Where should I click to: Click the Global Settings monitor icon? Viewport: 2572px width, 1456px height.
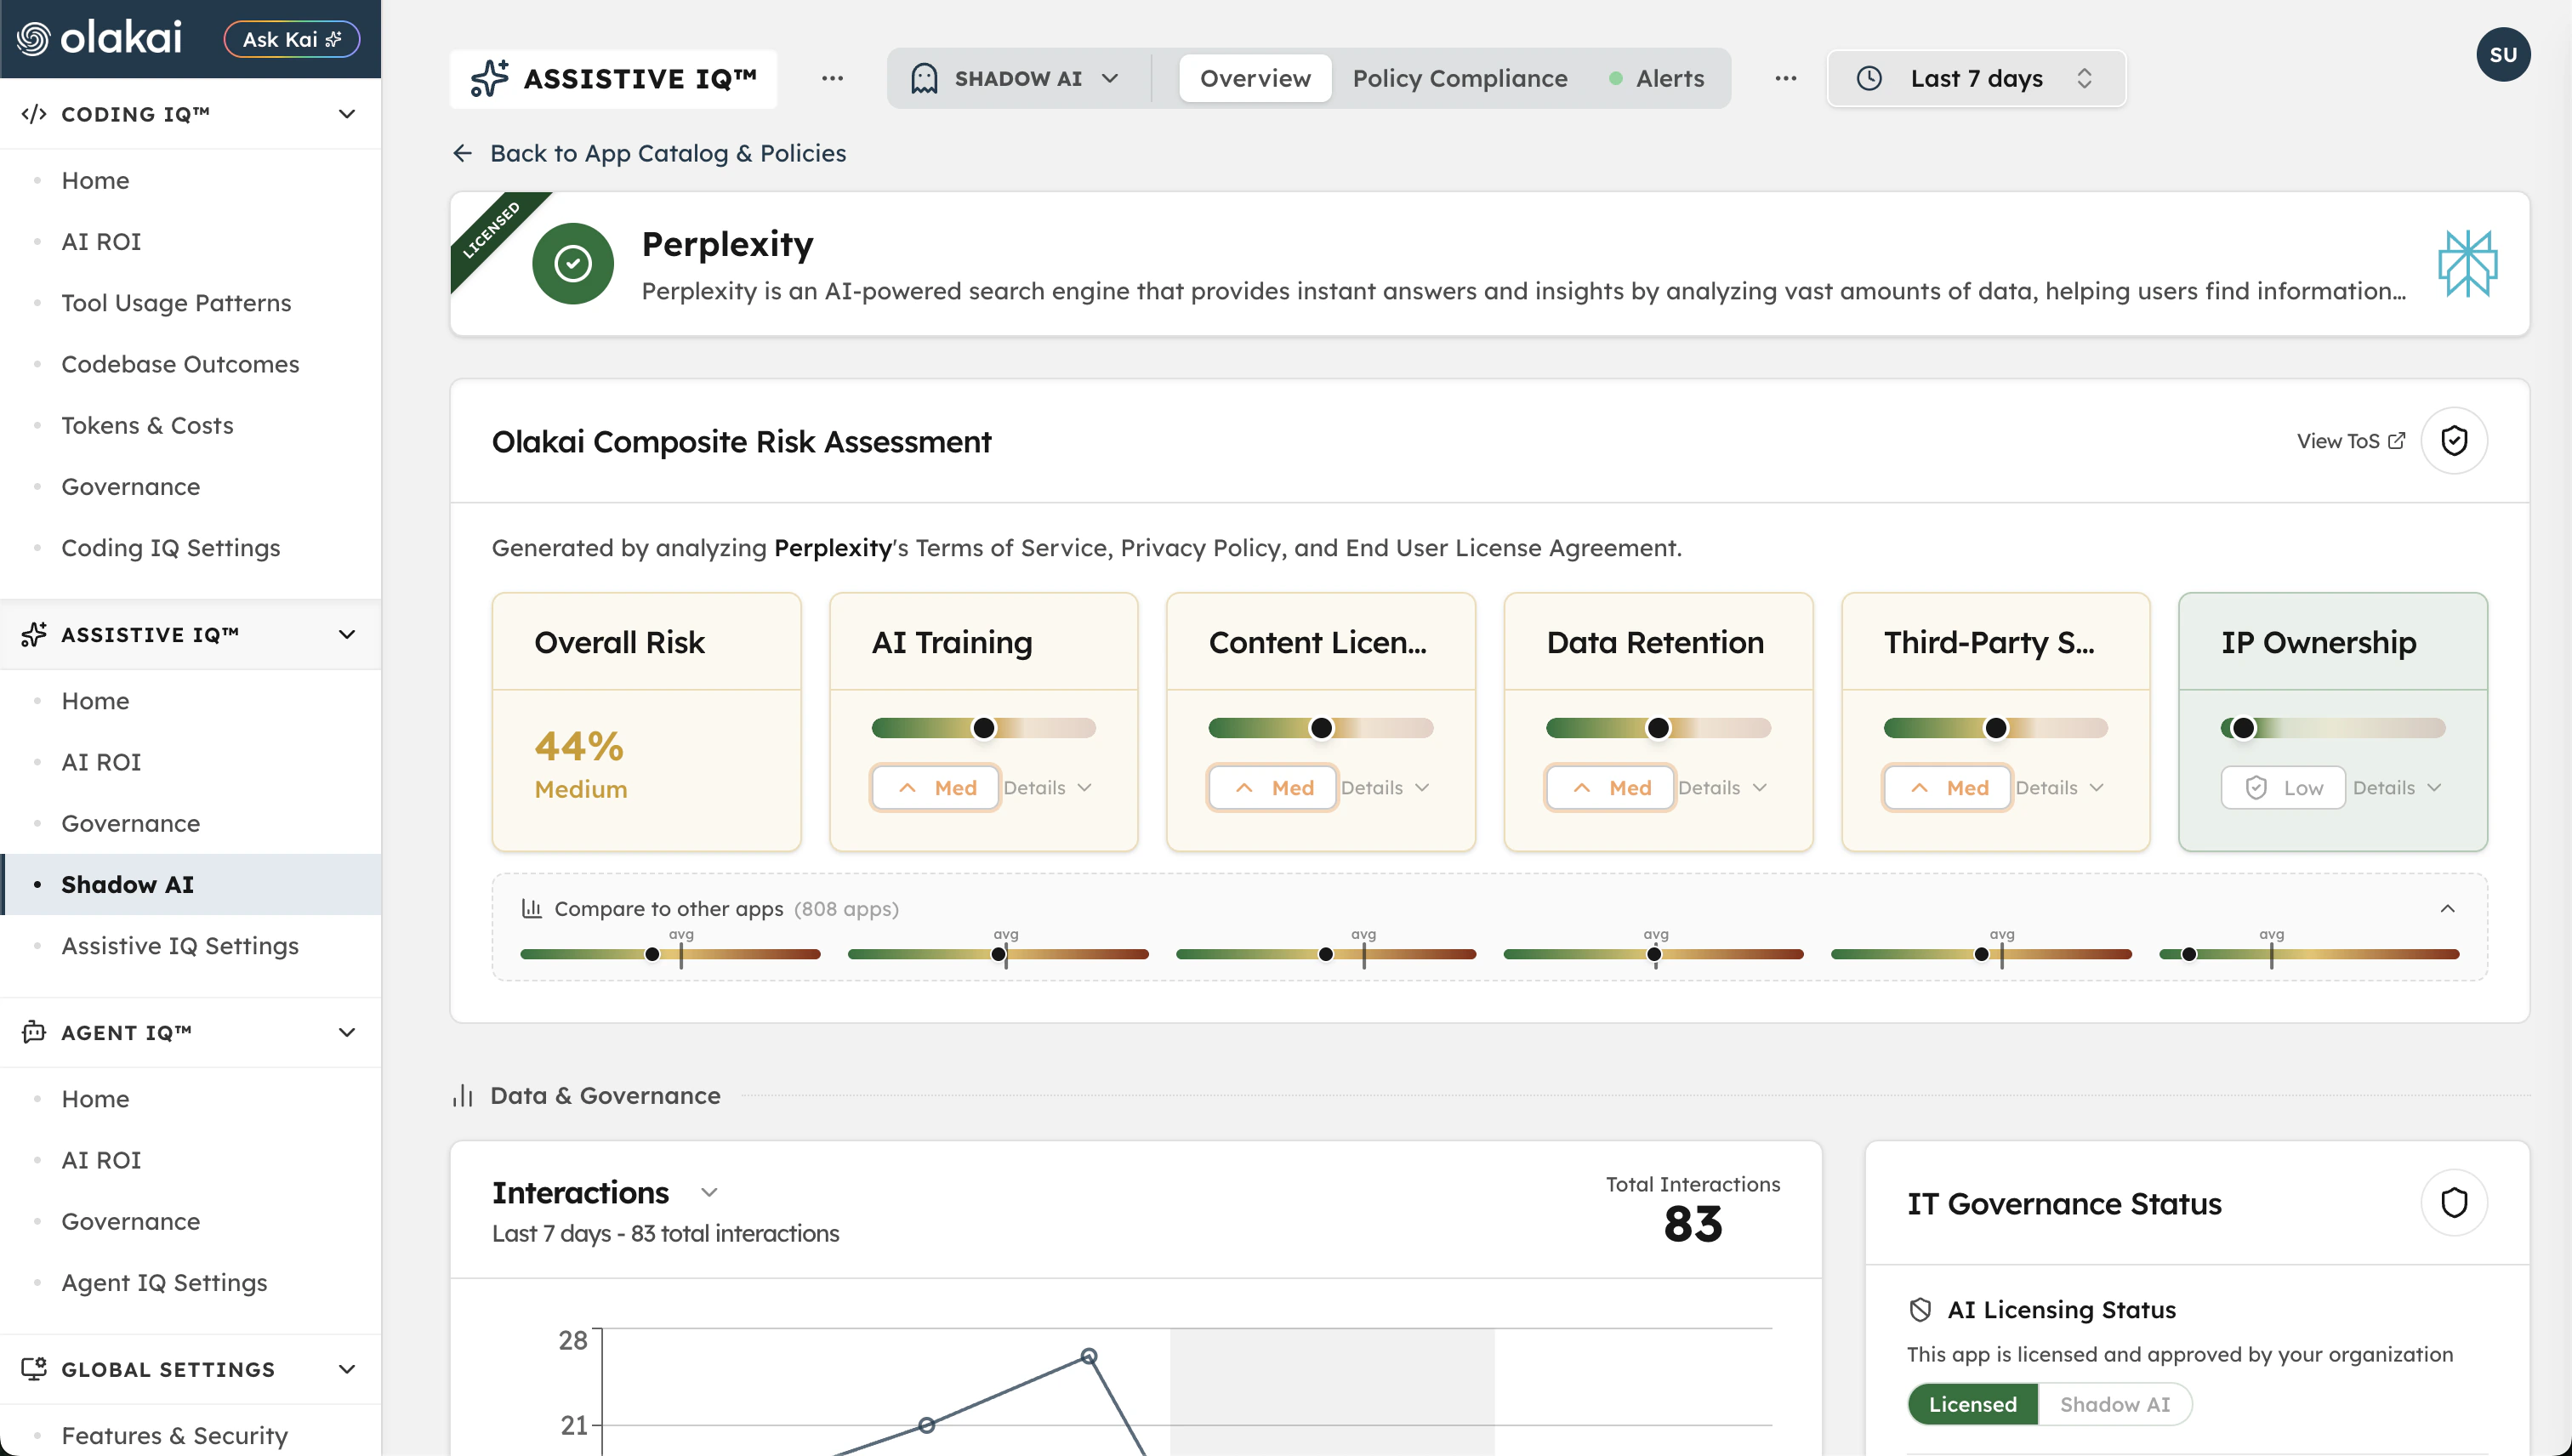coord(33,1369)
